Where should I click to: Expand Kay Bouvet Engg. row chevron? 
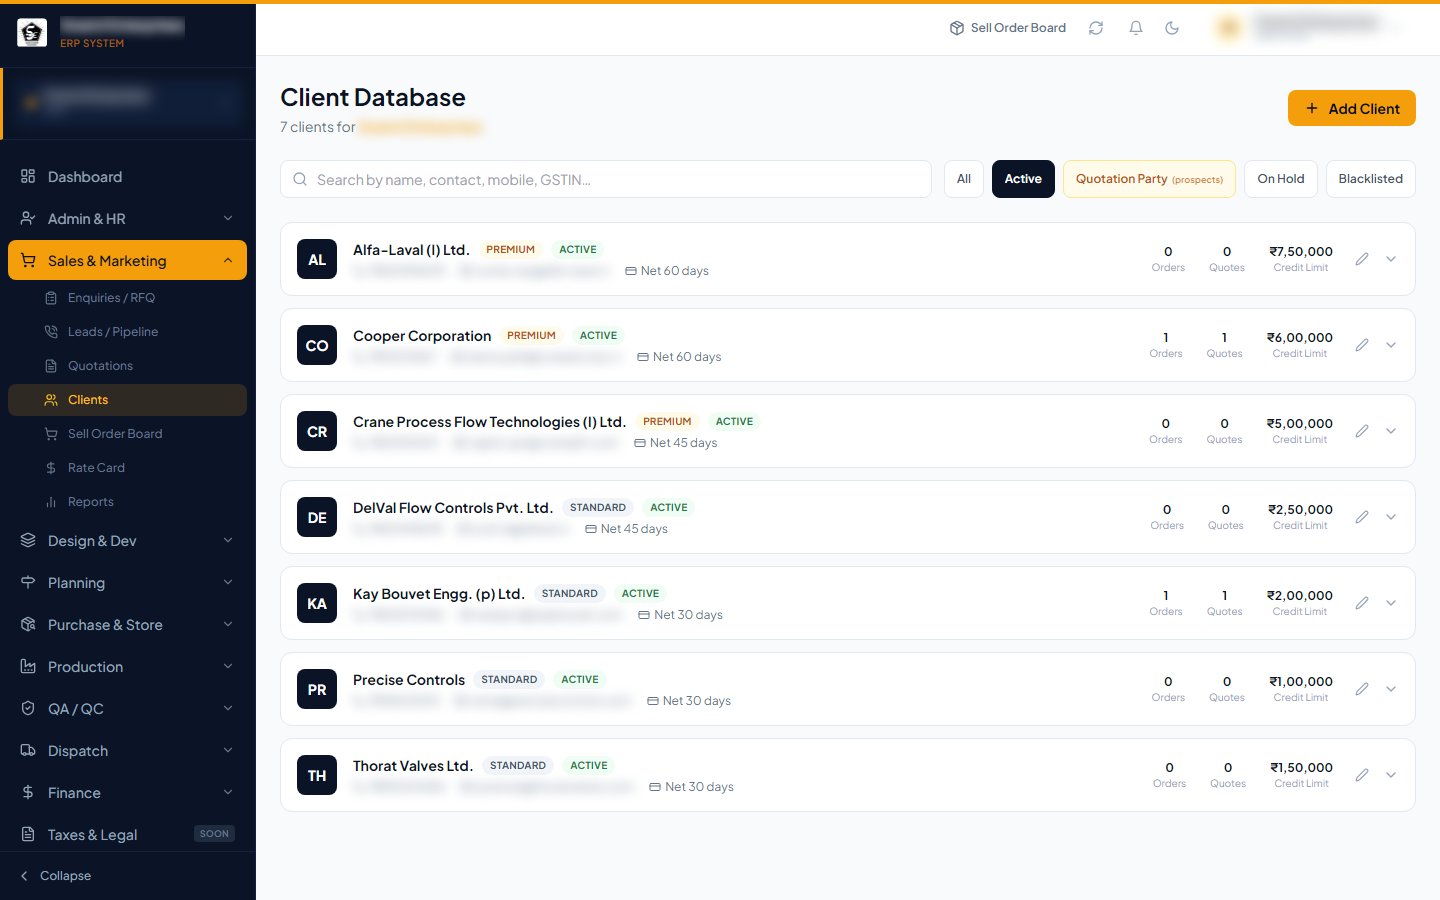pyautogui.click(x=1391, y=603)
